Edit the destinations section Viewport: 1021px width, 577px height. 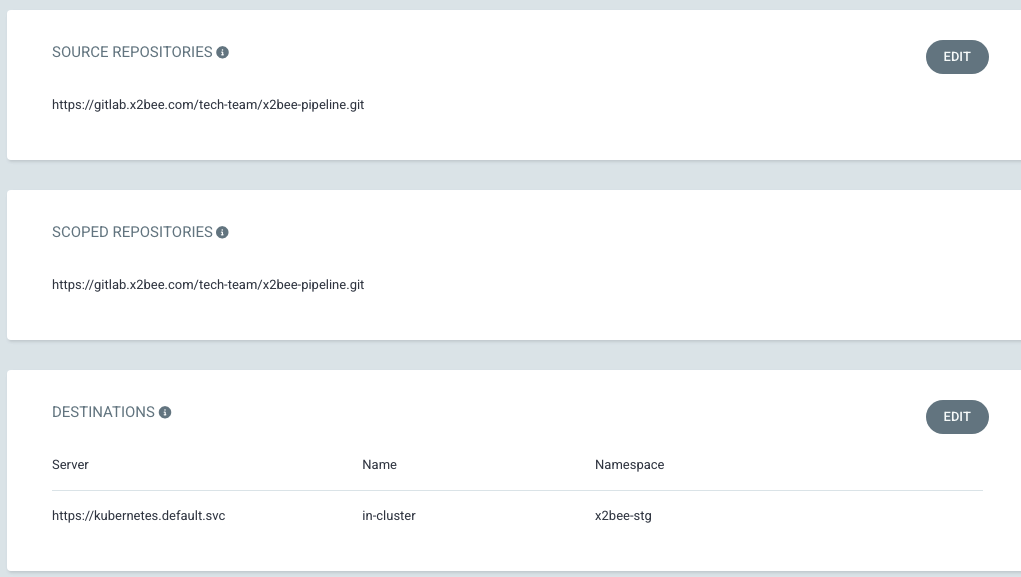(957, 417)
